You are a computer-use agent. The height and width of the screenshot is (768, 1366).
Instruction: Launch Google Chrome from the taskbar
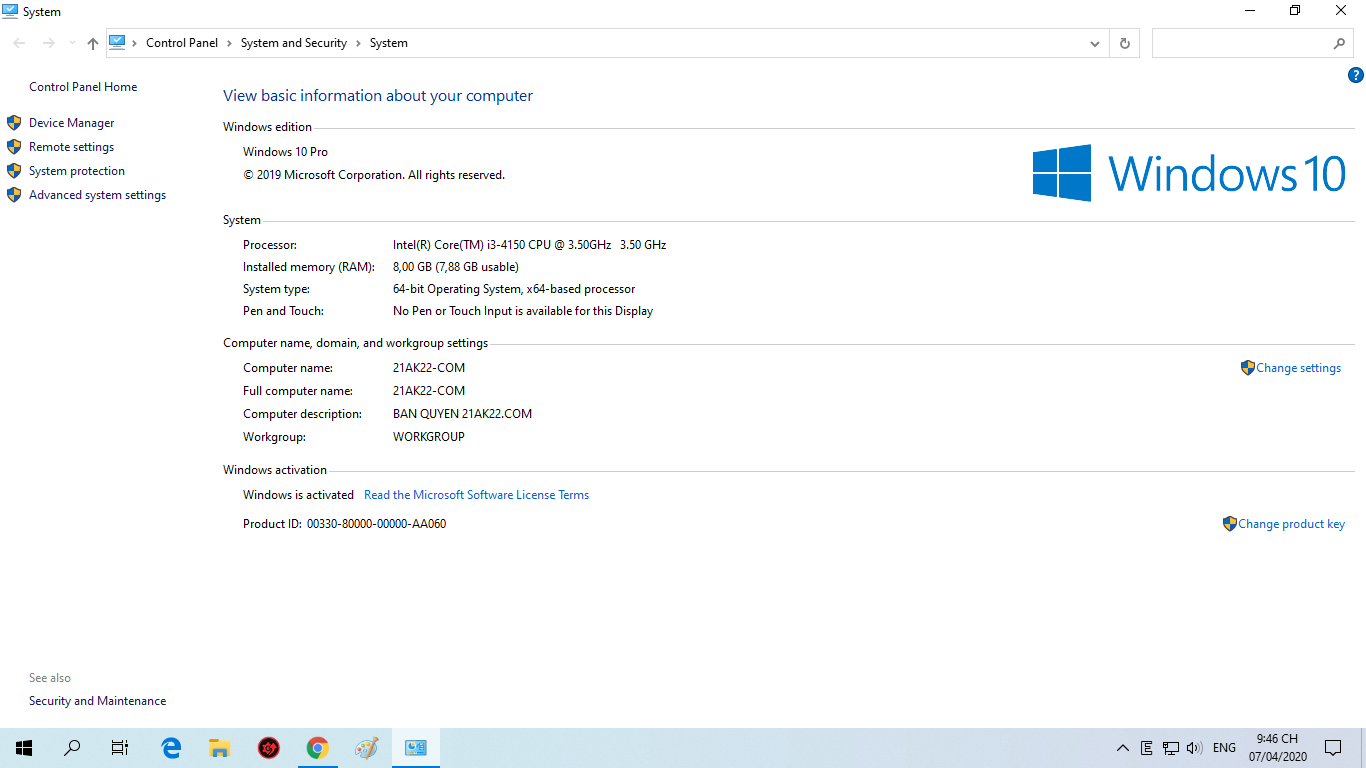click(x=317, y=748)
